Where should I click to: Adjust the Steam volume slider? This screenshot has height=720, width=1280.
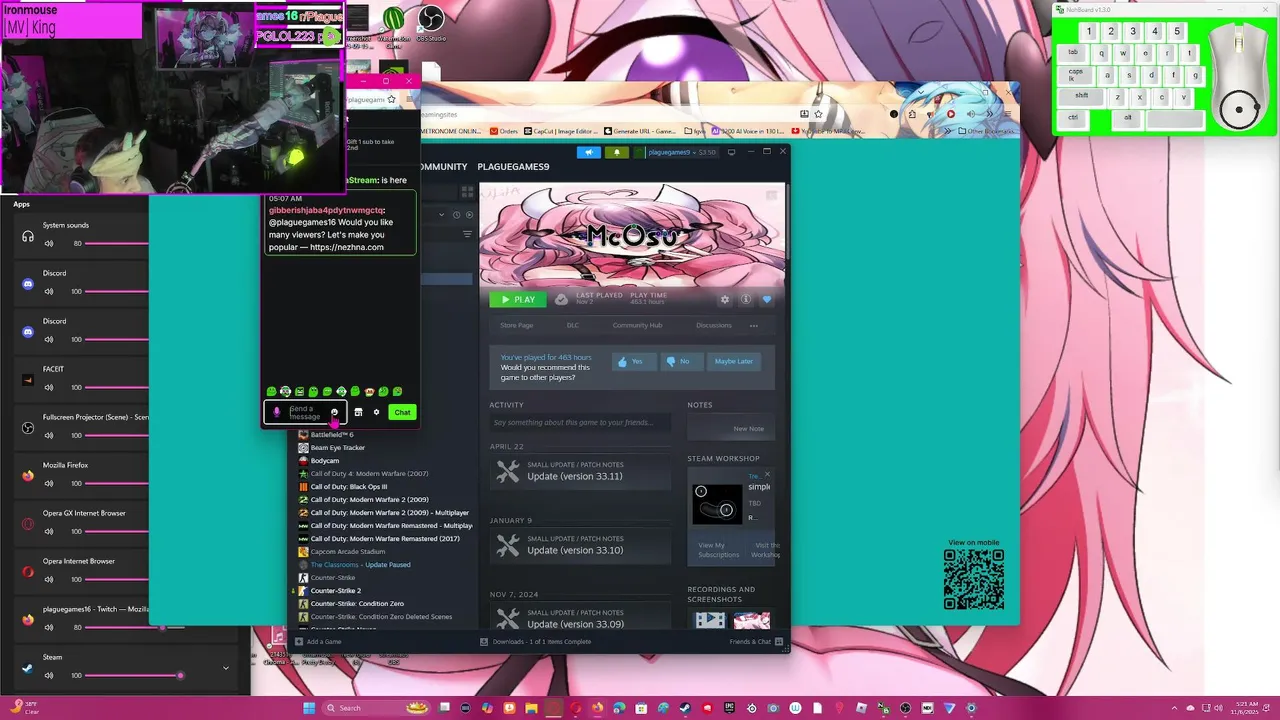tap(134, 675)
